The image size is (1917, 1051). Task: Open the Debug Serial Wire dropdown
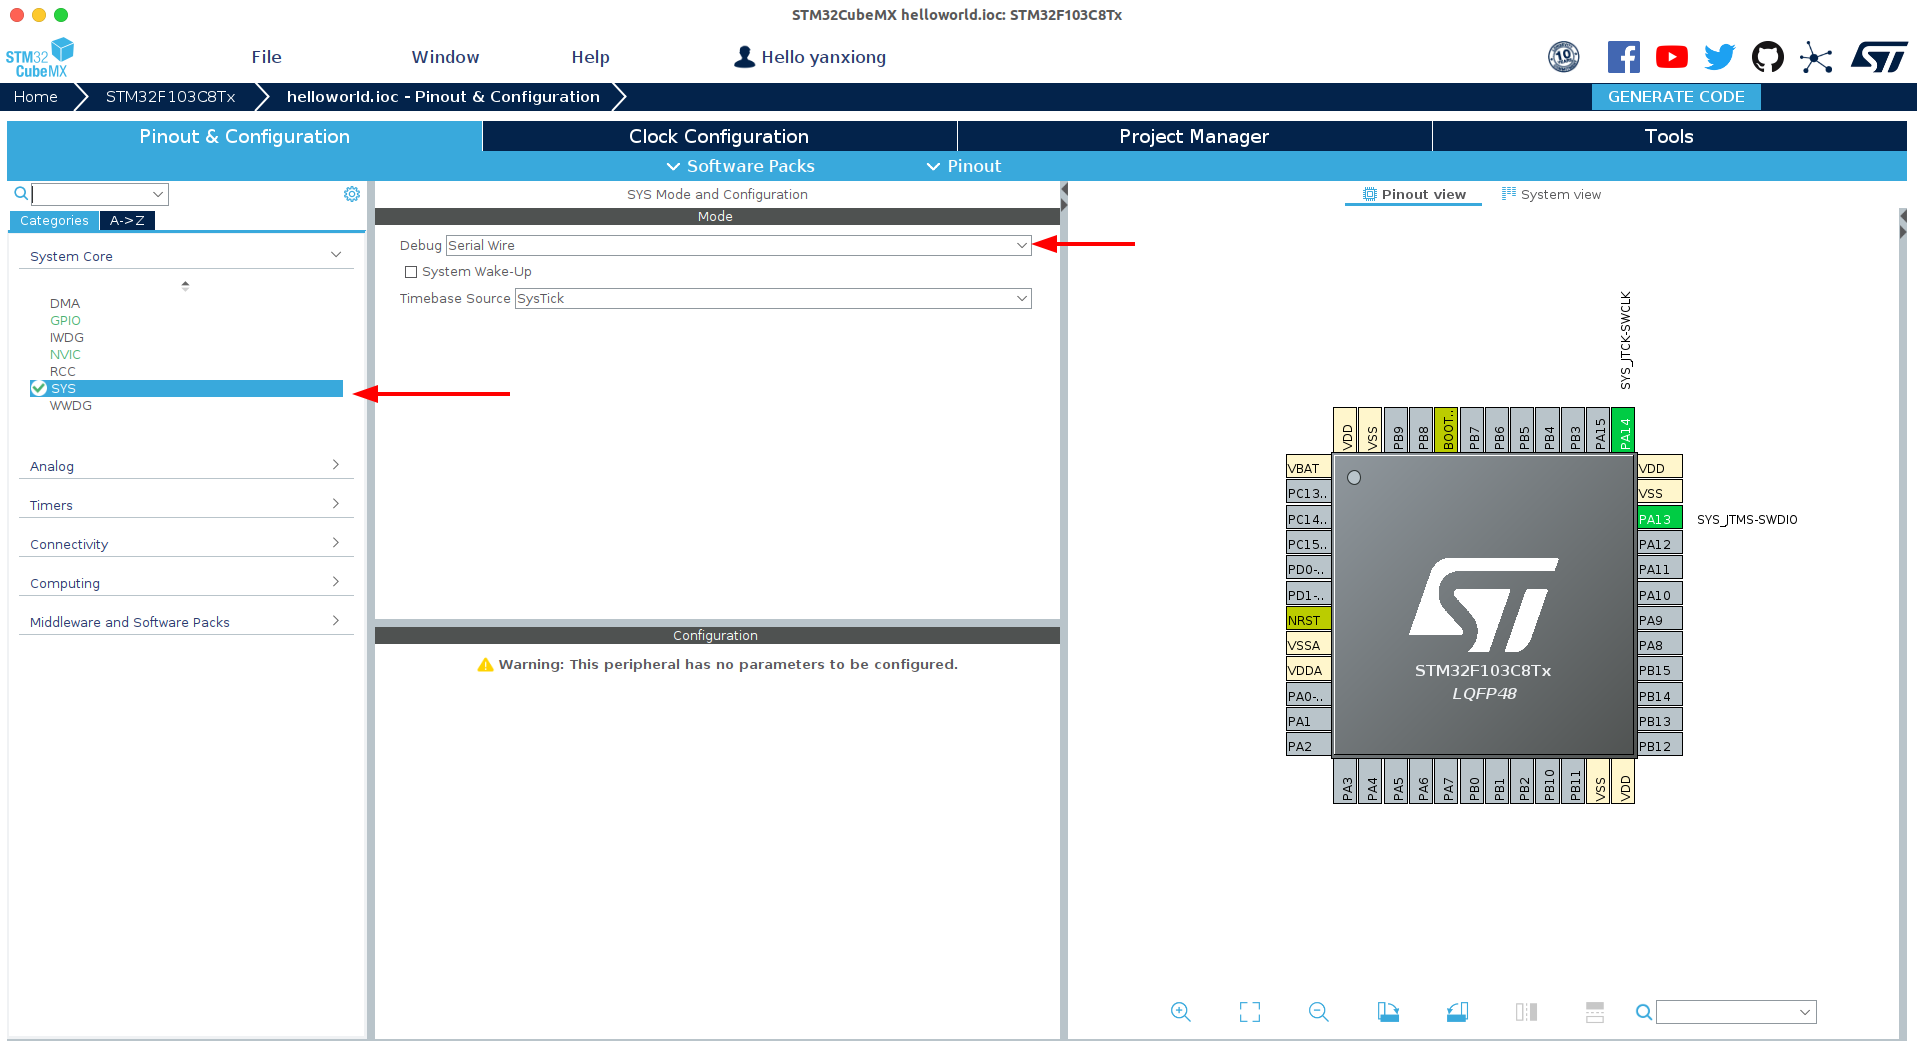[738, 245]
